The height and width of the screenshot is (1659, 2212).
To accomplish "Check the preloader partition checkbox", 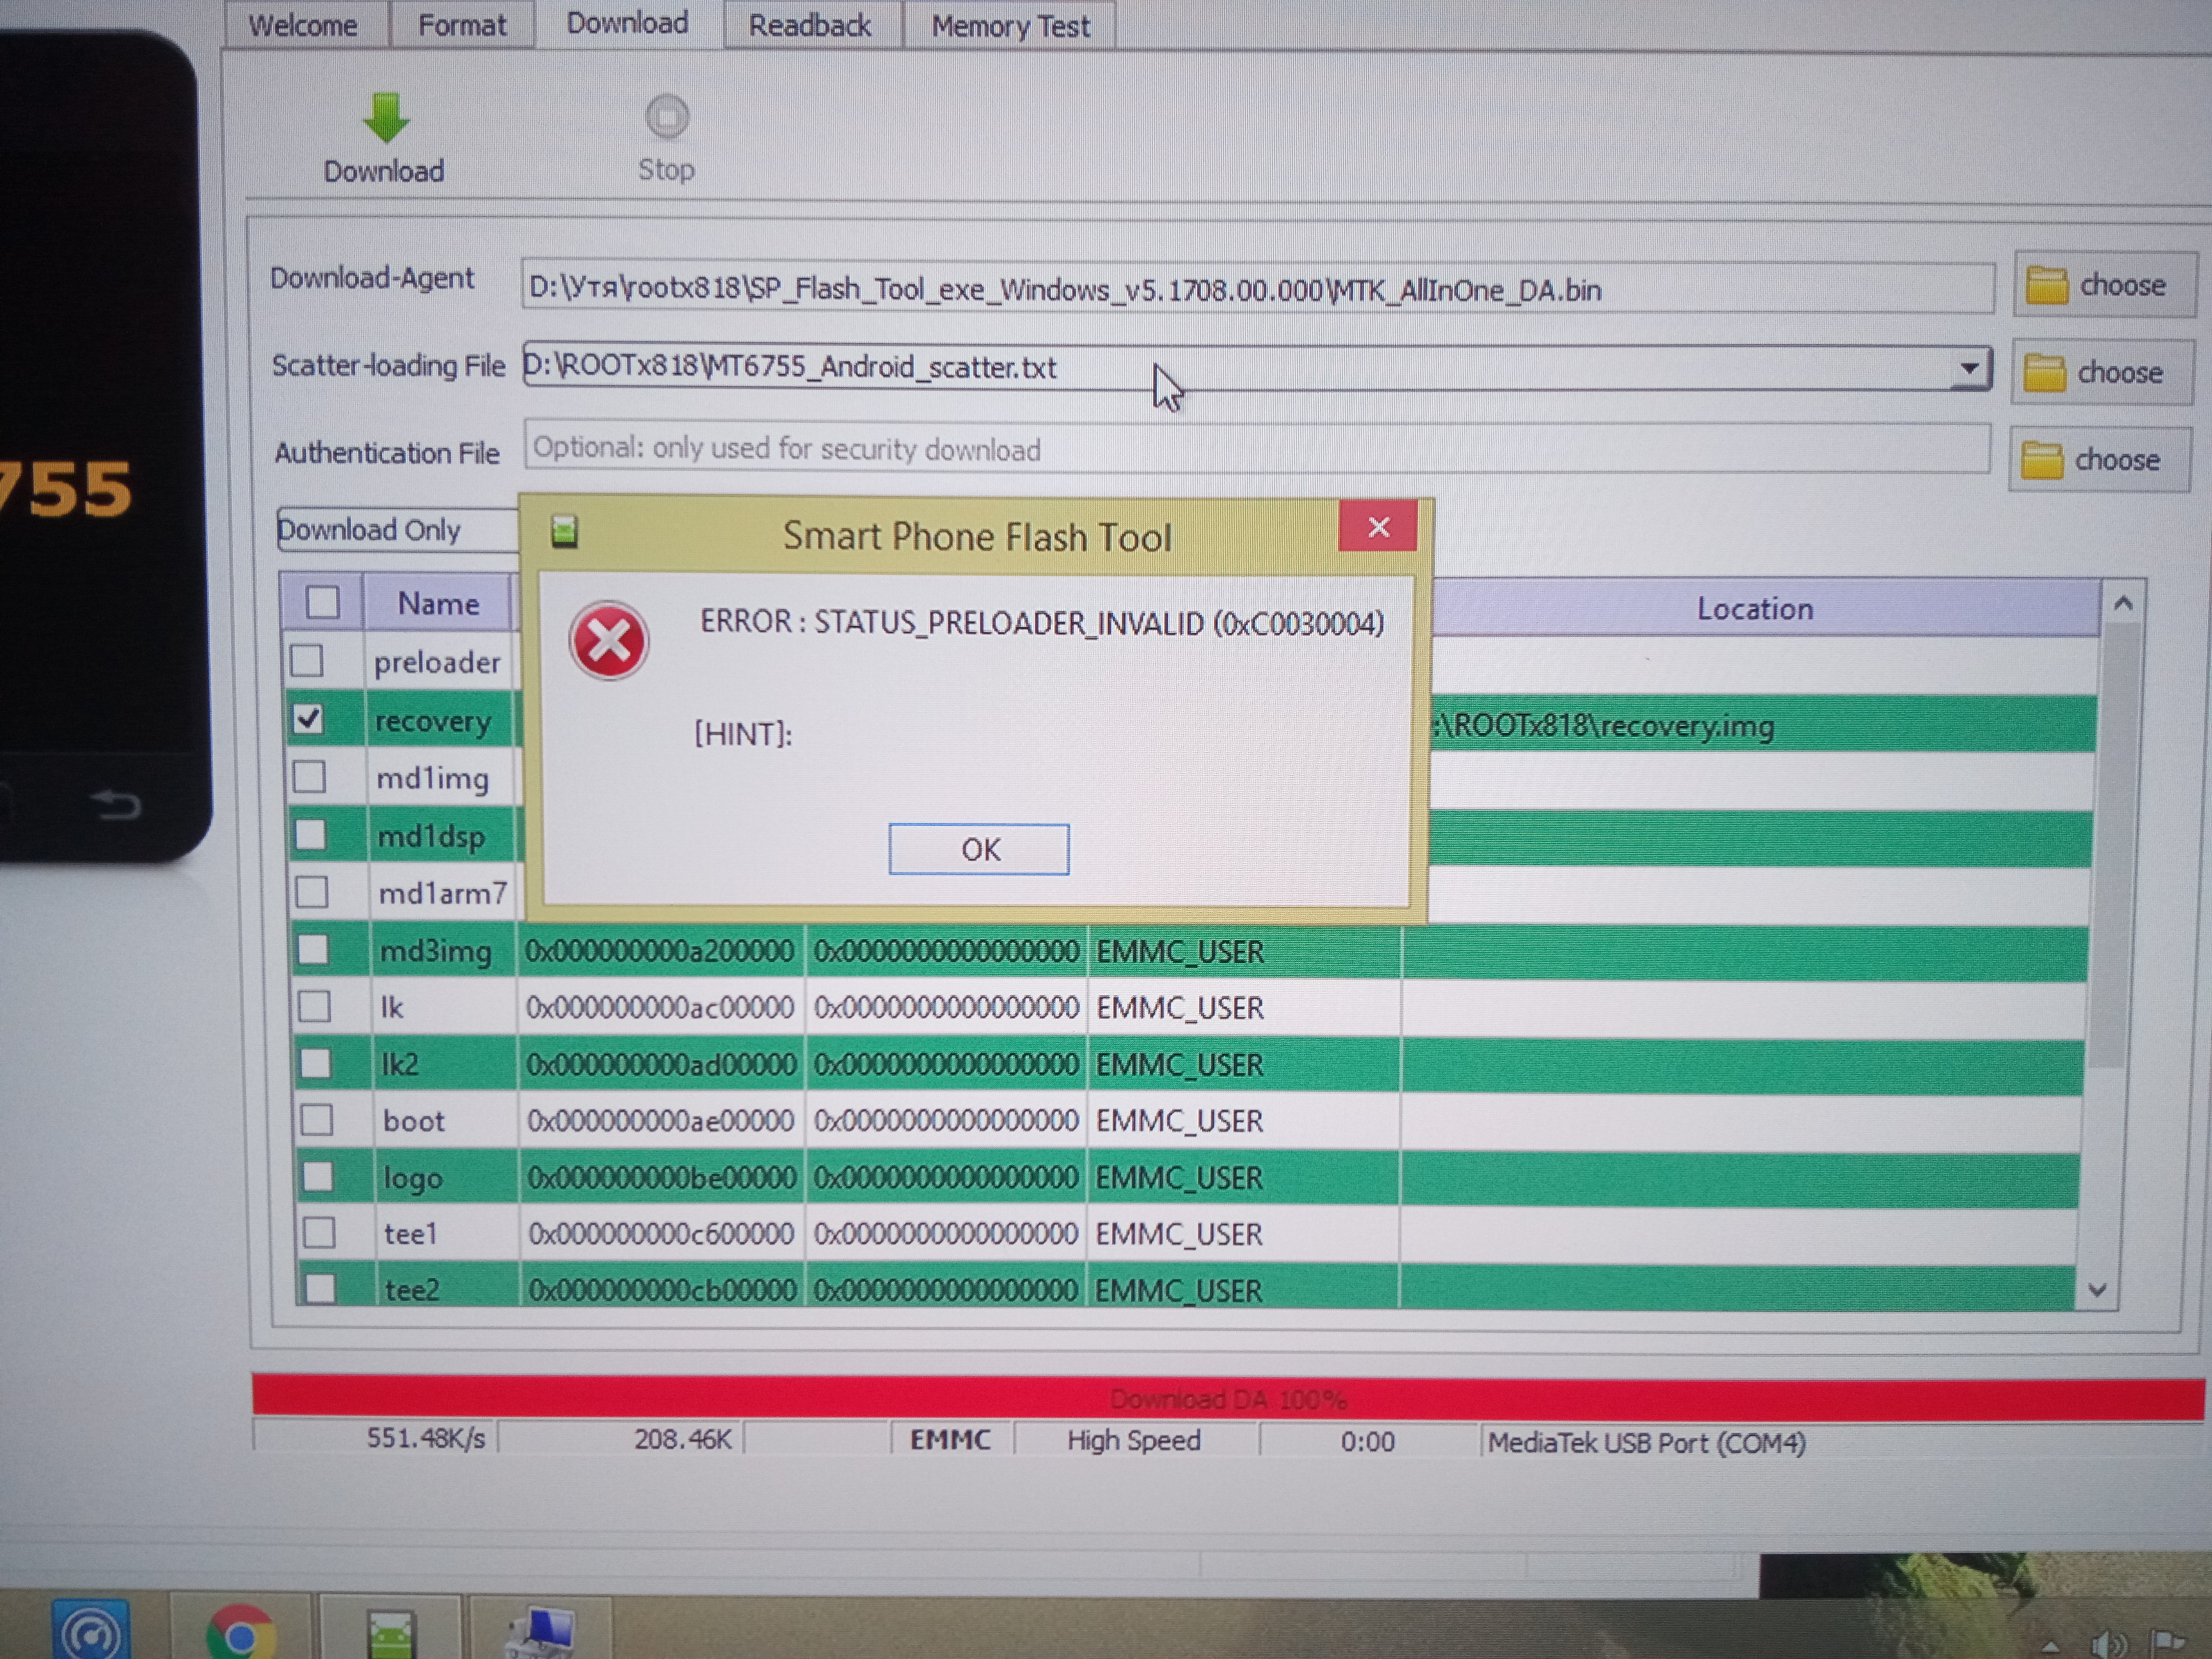I will [x=307, y=661].
